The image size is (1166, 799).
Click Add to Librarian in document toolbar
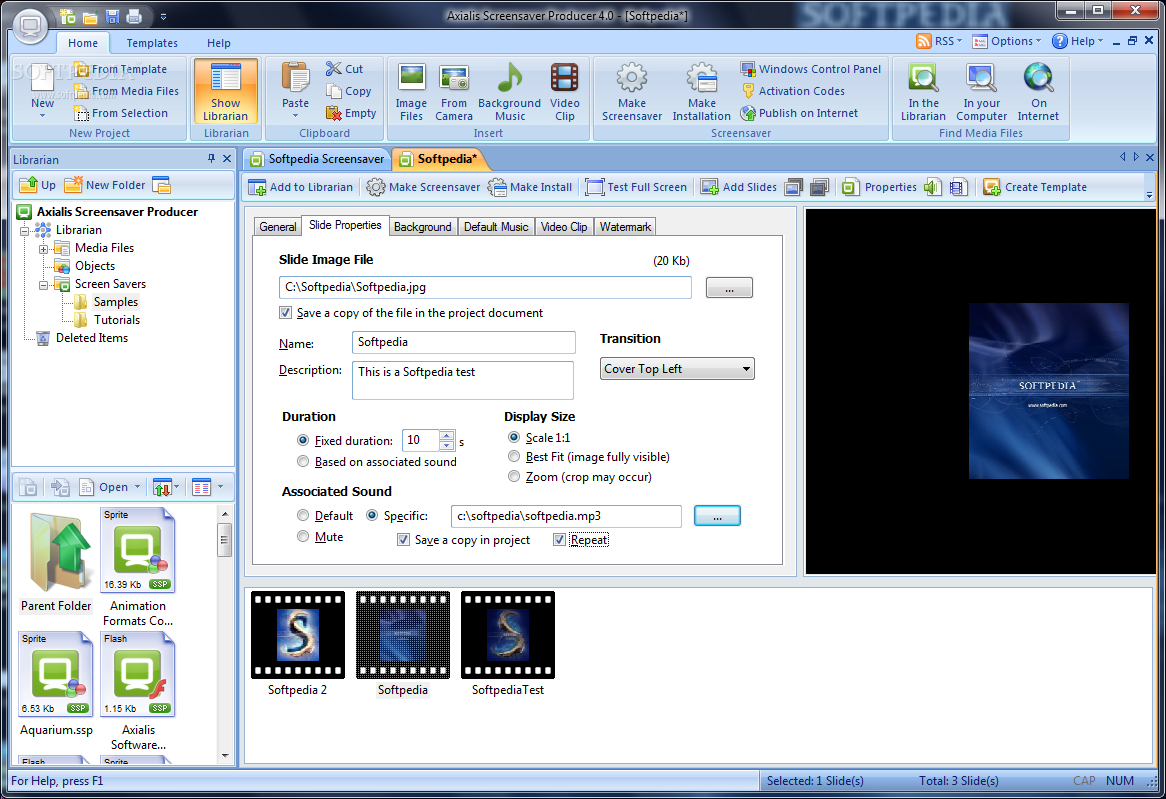click(301, 187)
